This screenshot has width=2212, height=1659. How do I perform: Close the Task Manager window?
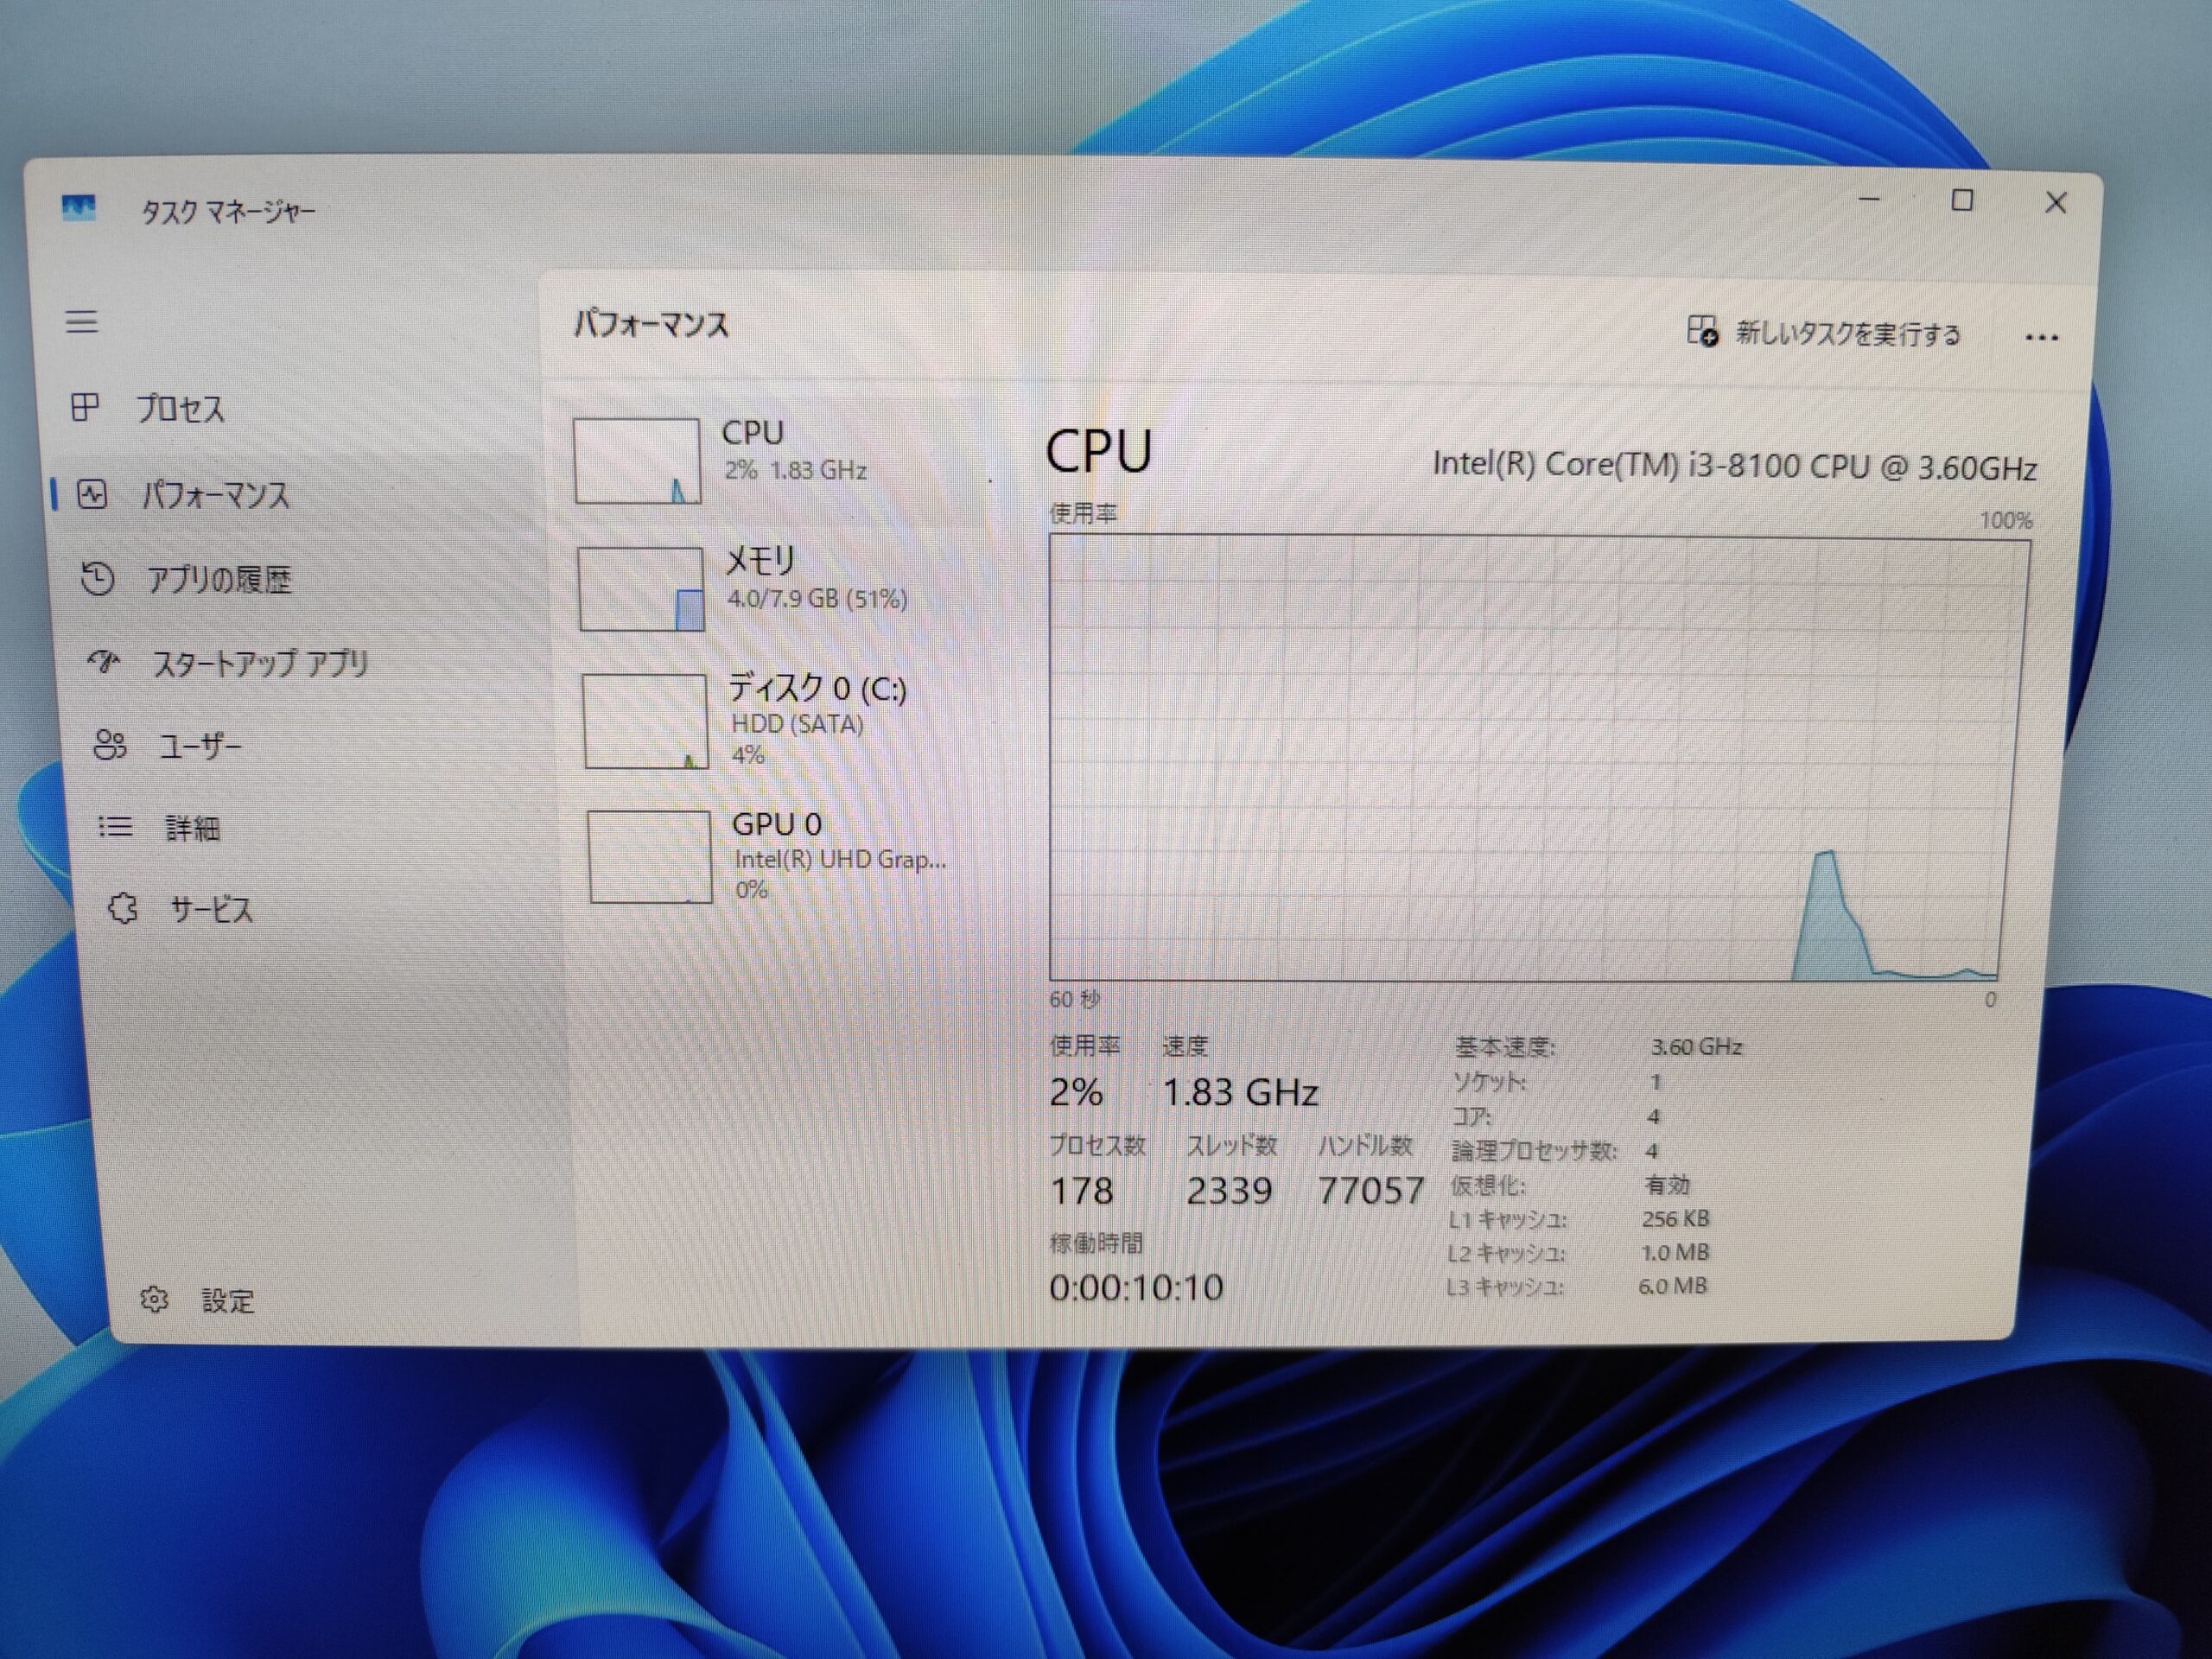coord(2056,203)
